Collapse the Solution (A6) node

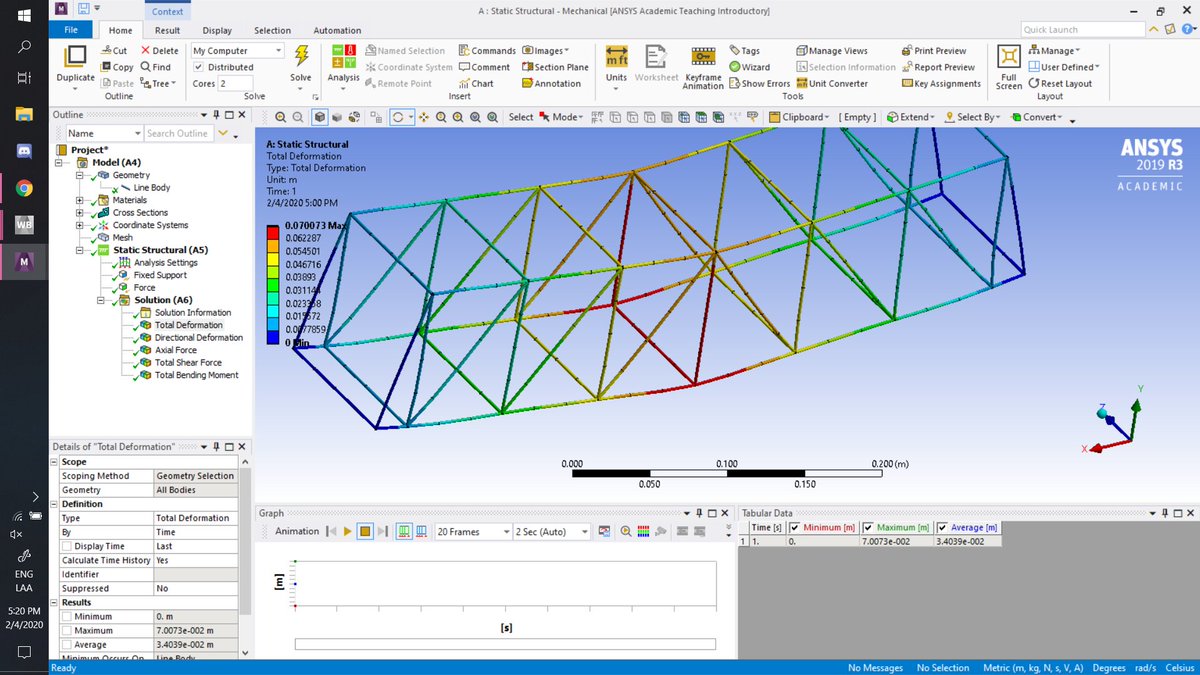(101, 300)
